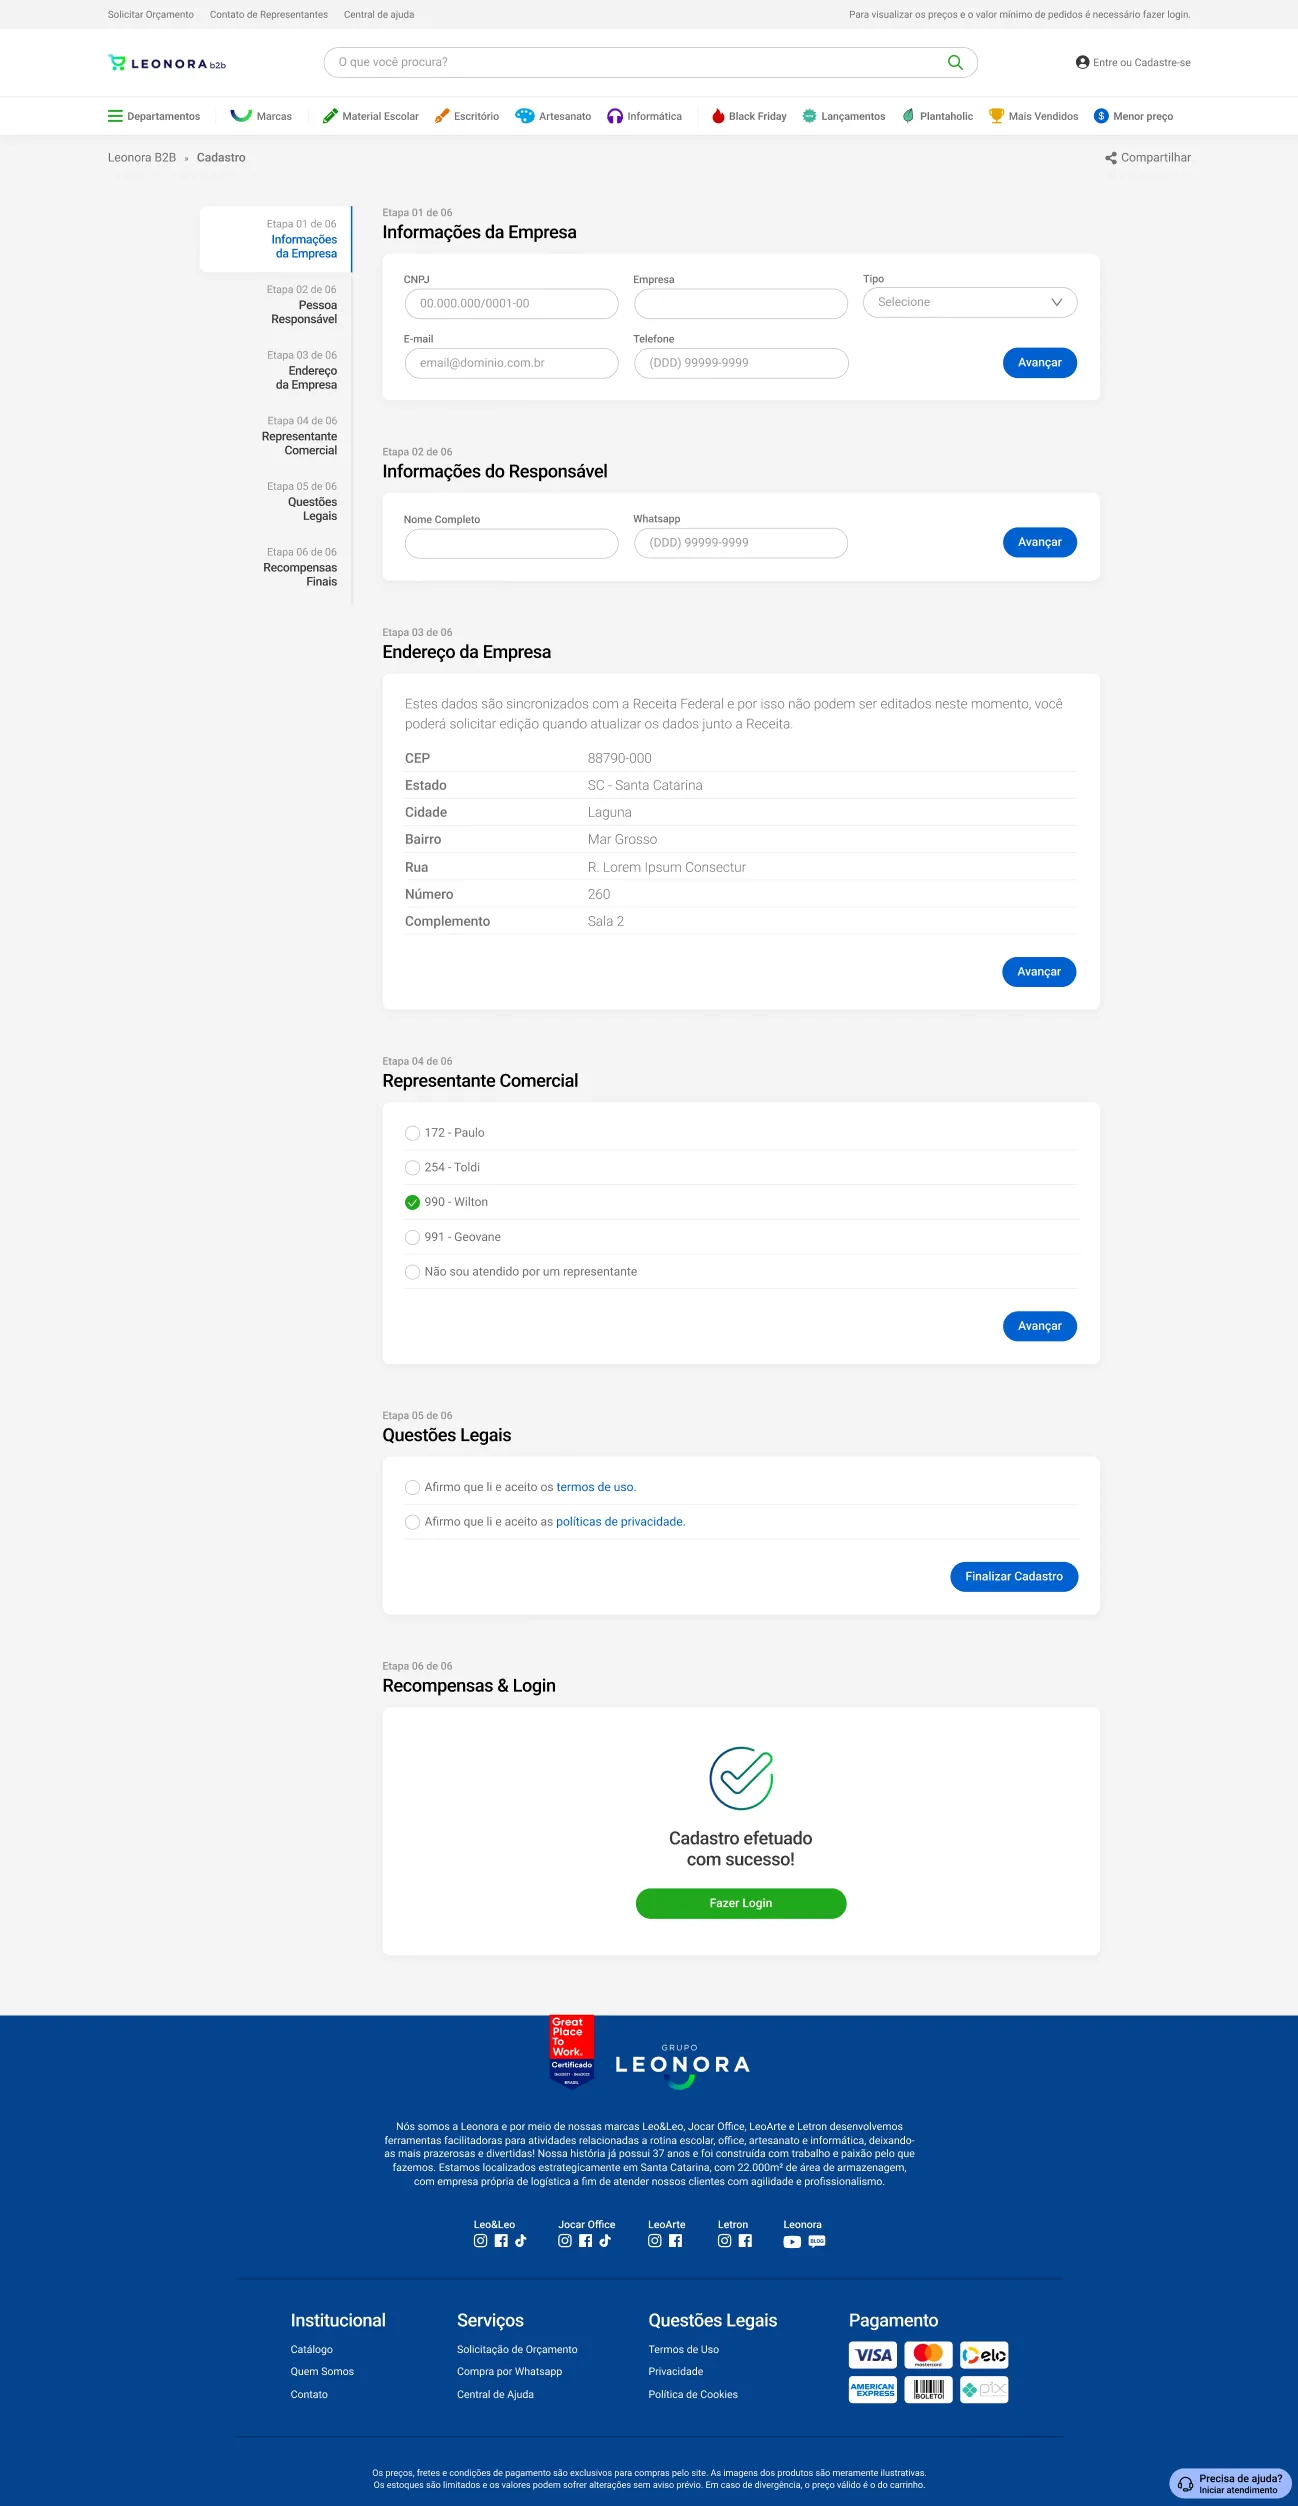The width and height of the screenshot is (1298, 2506).
Task: Open the Leo&Leo Instagram icon
Action: click(x=480, y=2241)
